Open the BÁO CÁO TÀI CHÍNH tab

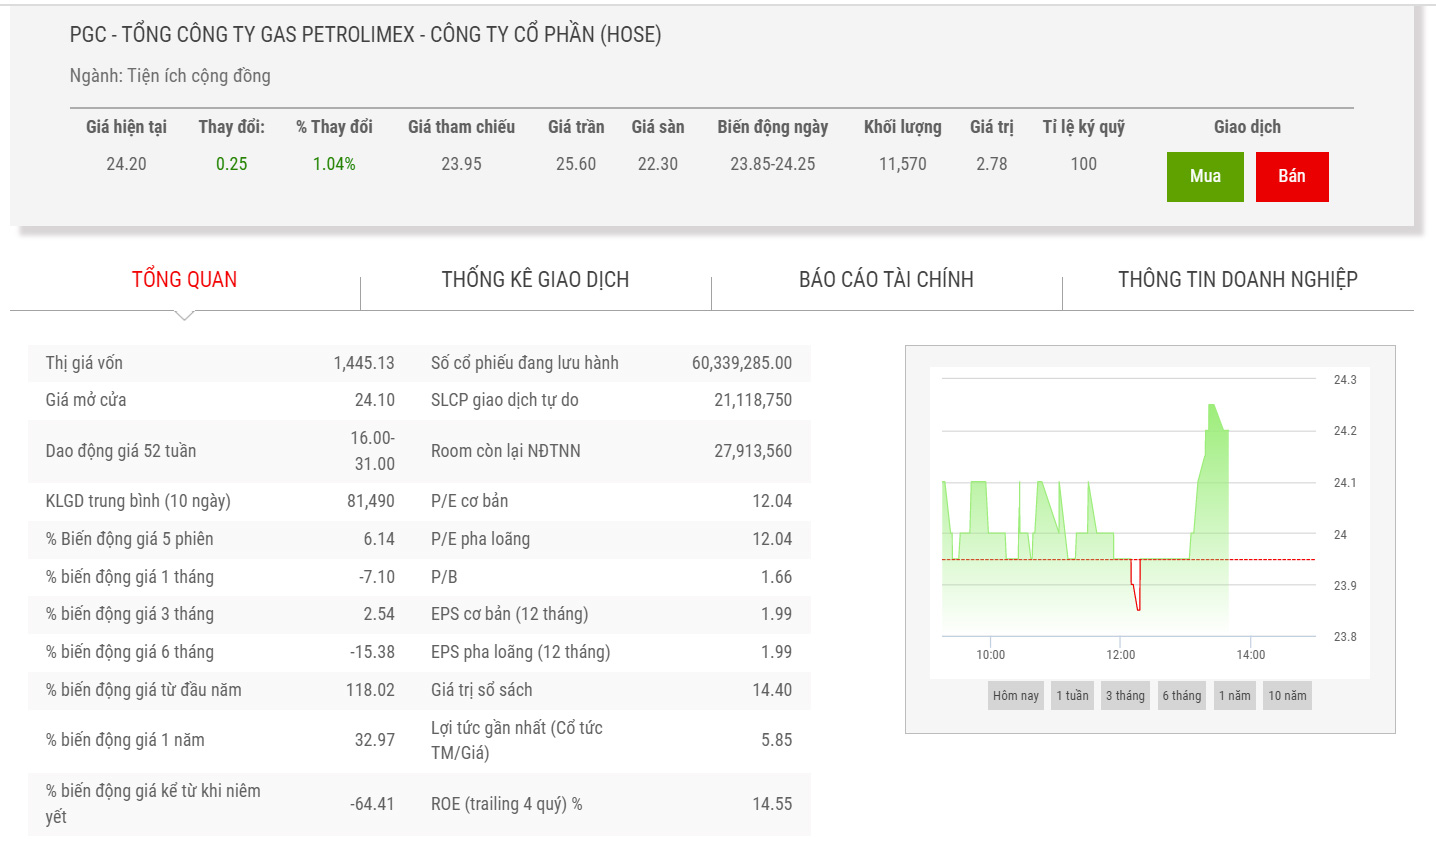[886, 280]
